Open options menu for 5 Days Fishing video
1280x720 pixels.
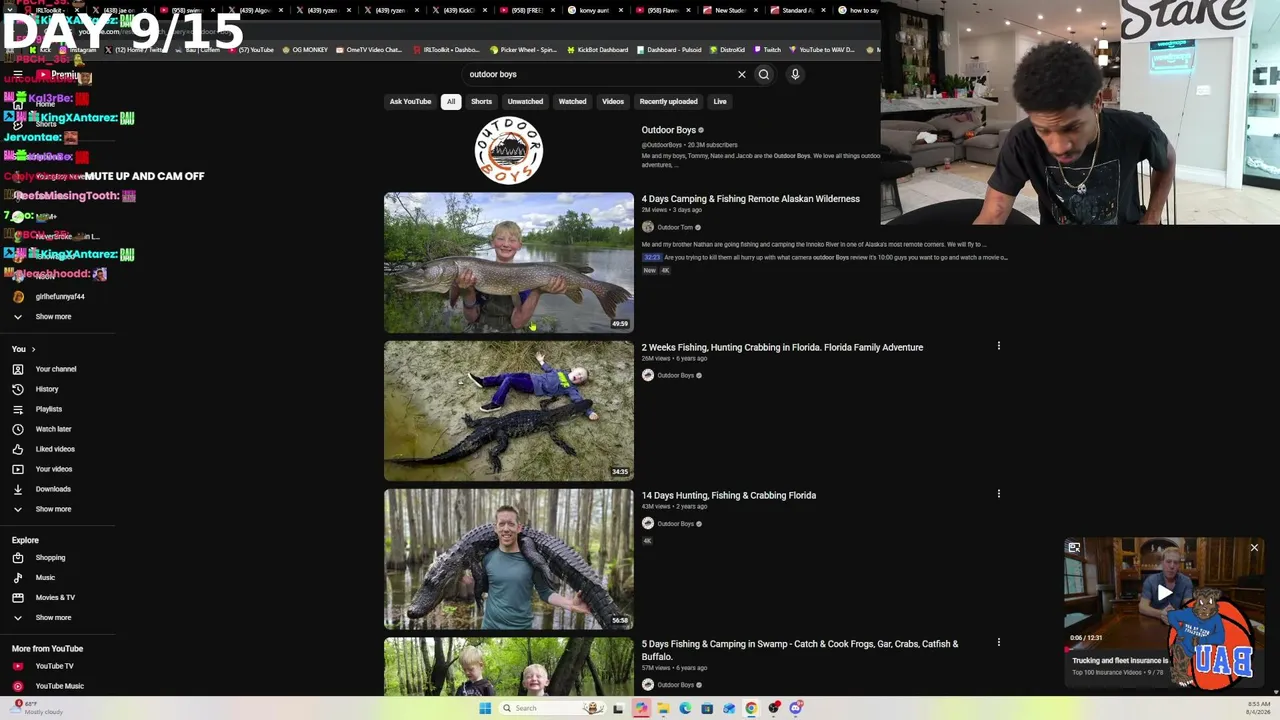[x=998, y=643]
